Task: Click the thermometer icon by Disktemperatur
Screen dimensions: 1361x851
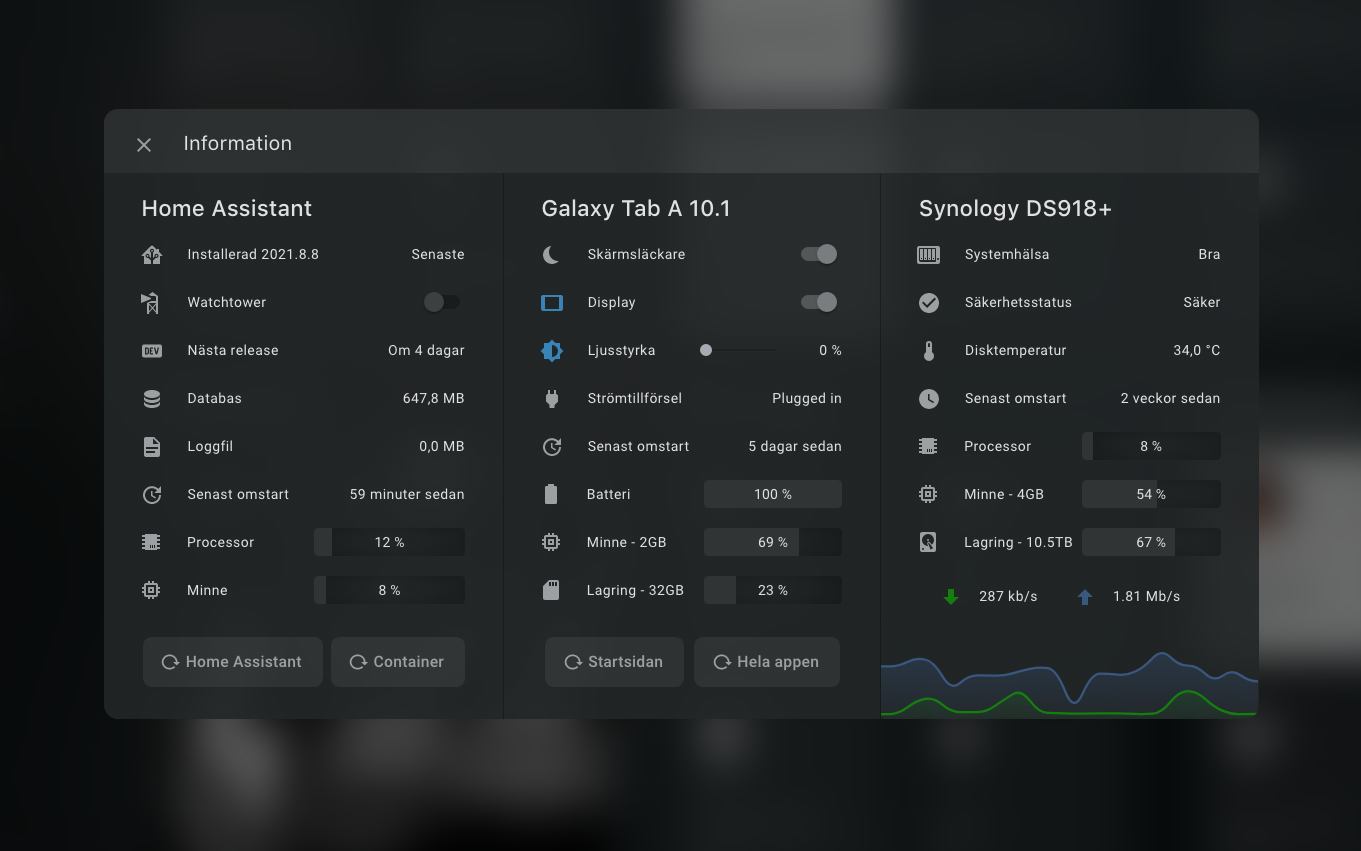Action: pyautogui.click(x=929, y=351)
